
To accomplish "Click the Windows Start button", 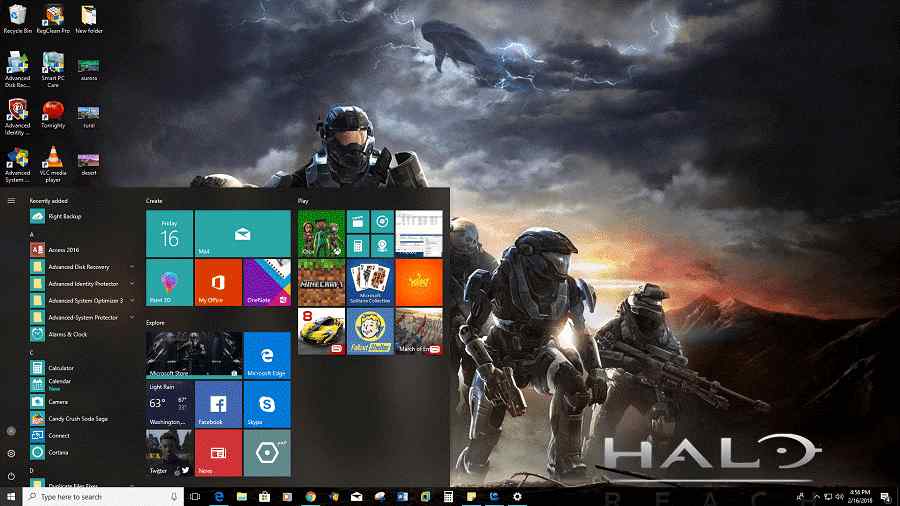I will click(x=11, y=497).
